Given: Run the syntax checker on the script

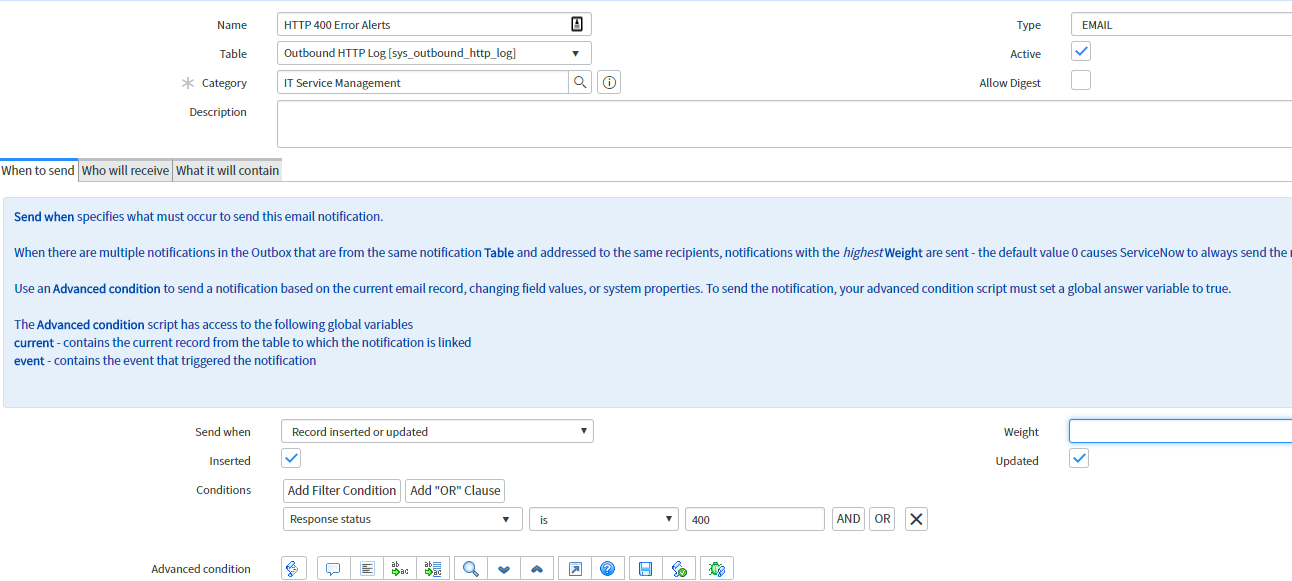Looking at the screenshot, I should 680,568.
